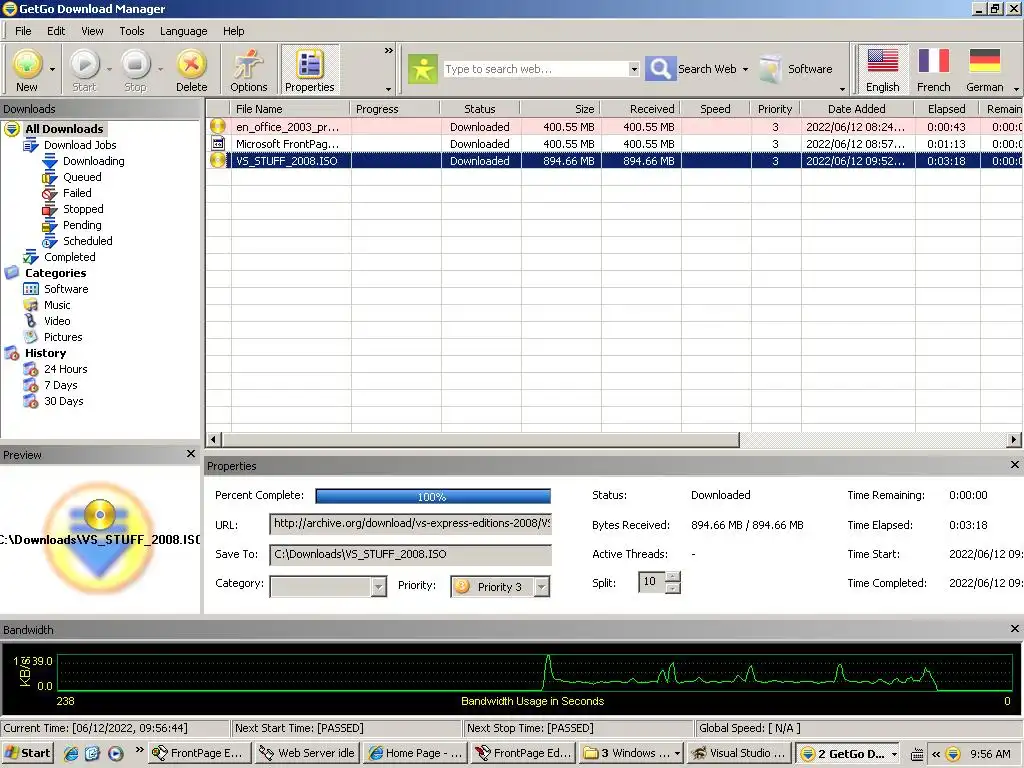Open the Edit menu
Image resolution: width=1024 pixels, height=768 pixels.
pos(56,31)
